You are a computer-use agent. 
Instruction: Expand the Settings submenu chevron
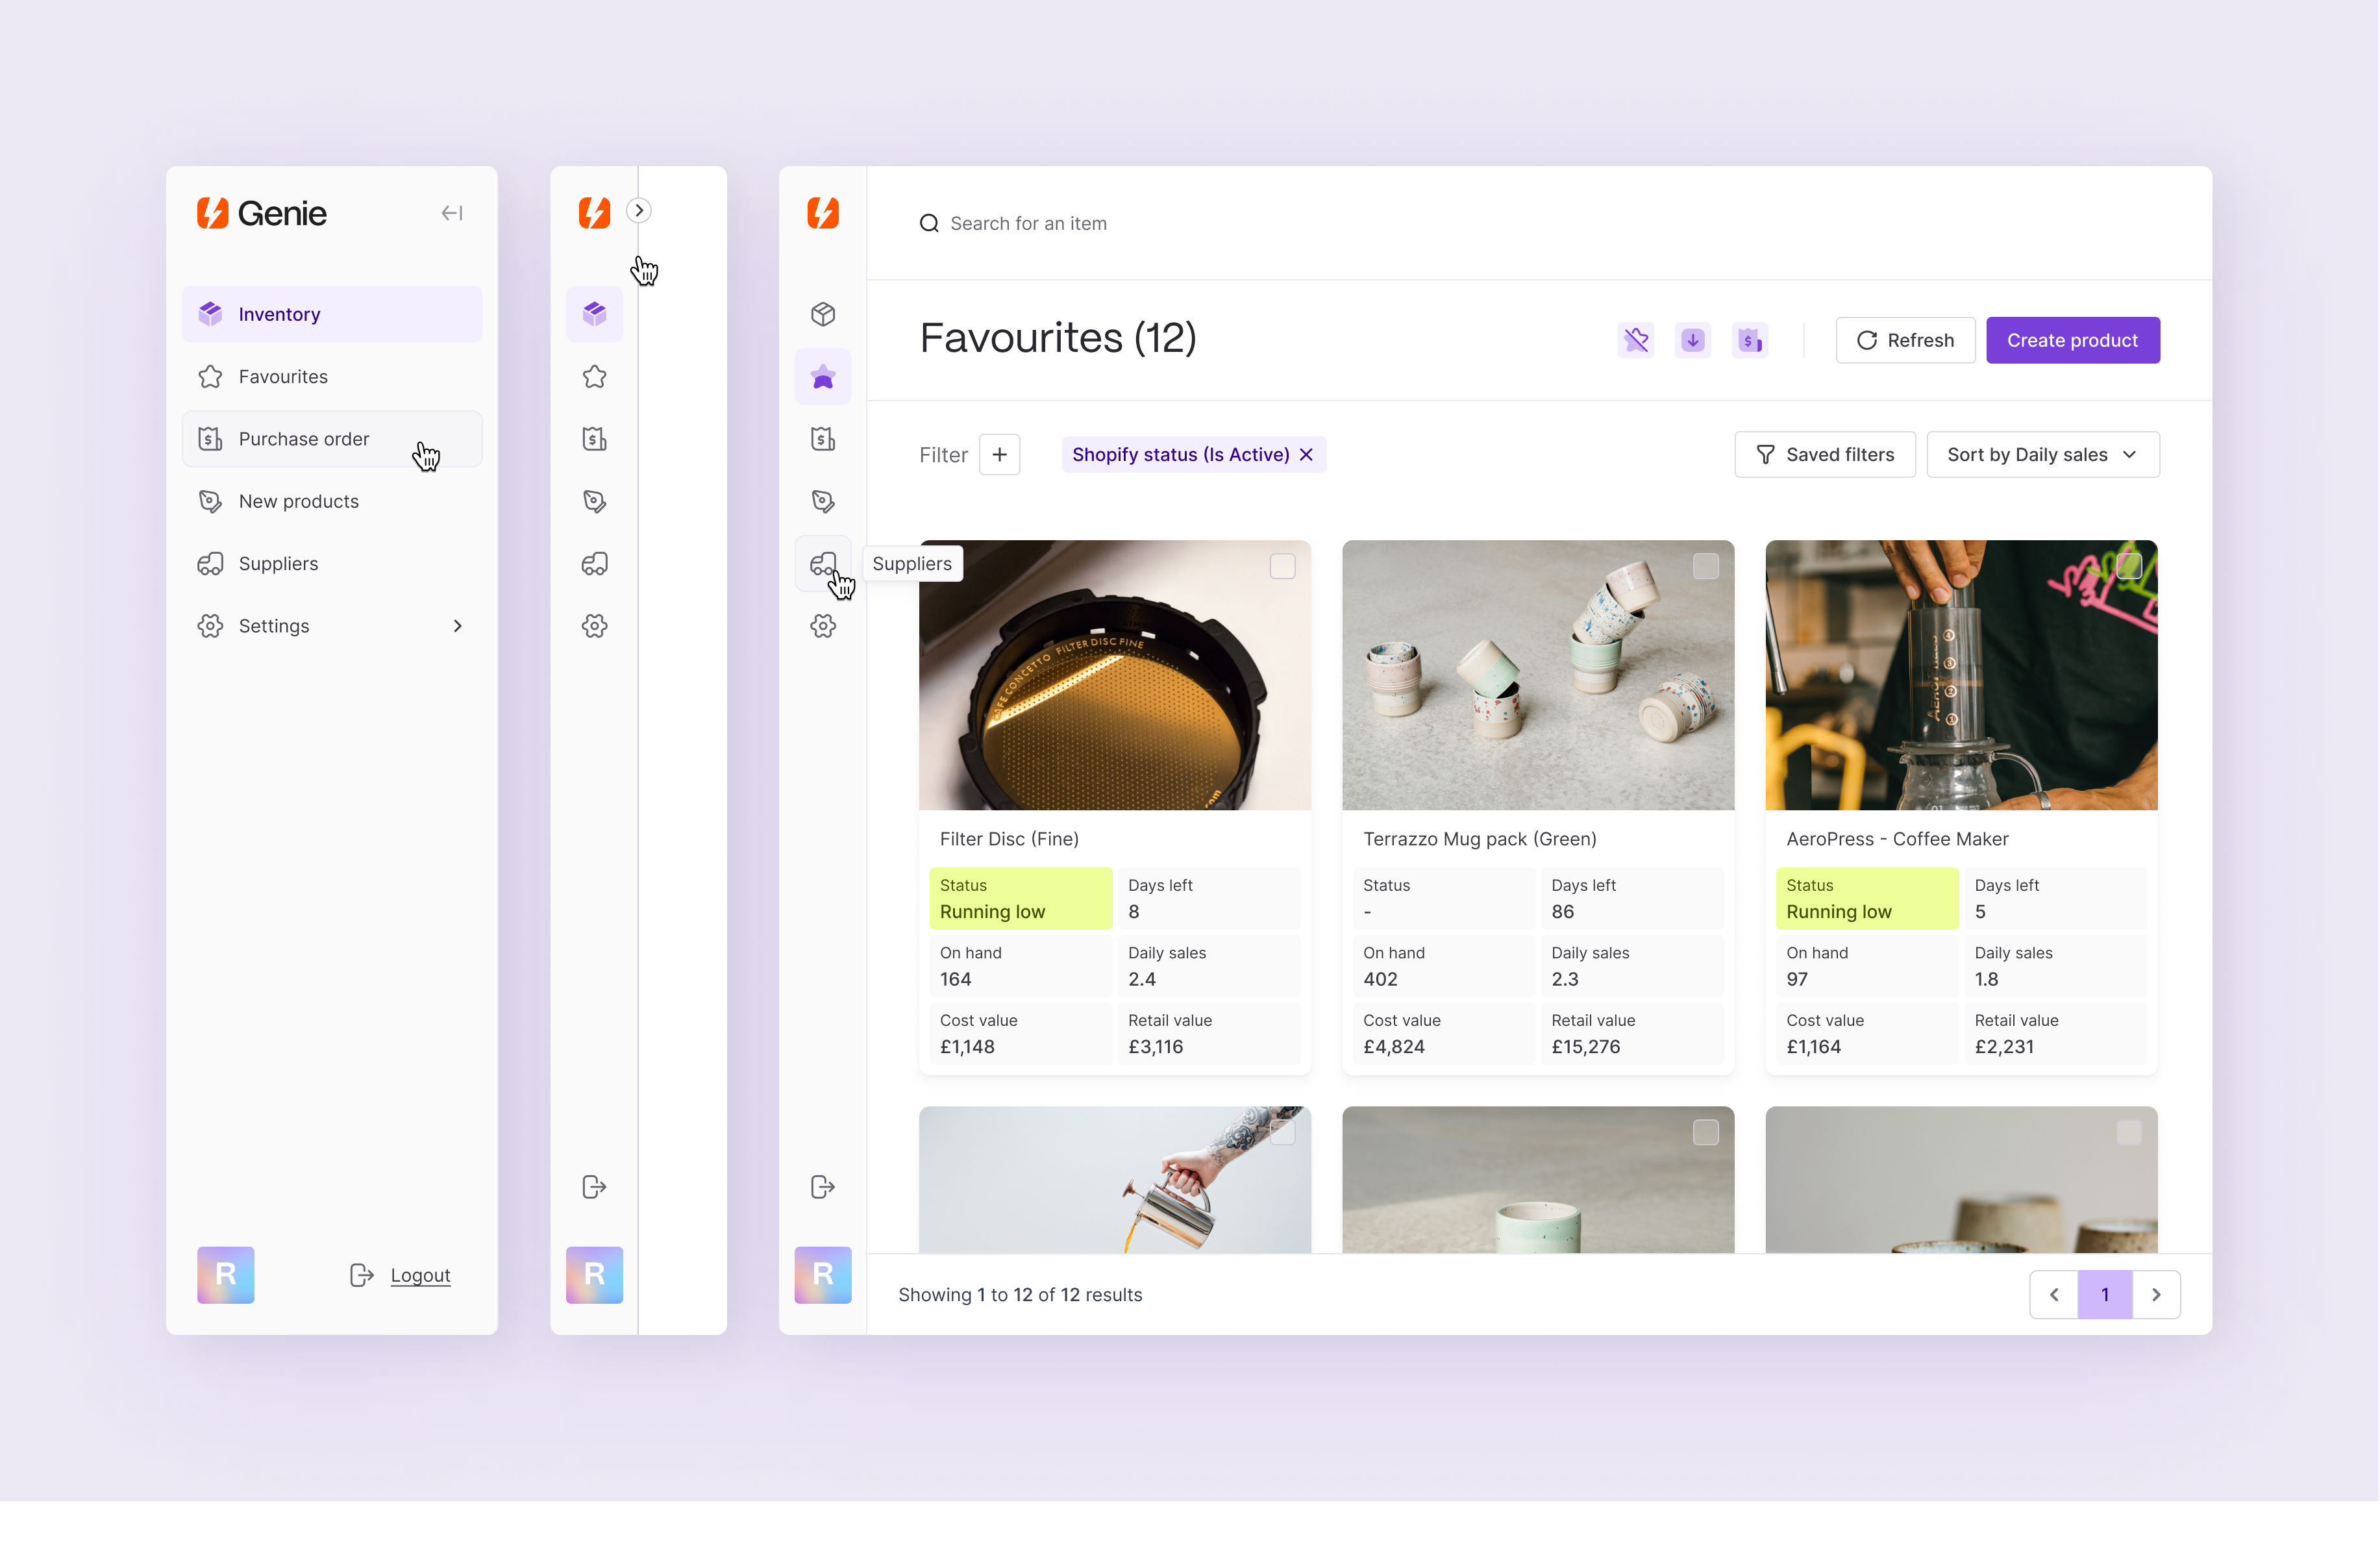tap(458, 626)
